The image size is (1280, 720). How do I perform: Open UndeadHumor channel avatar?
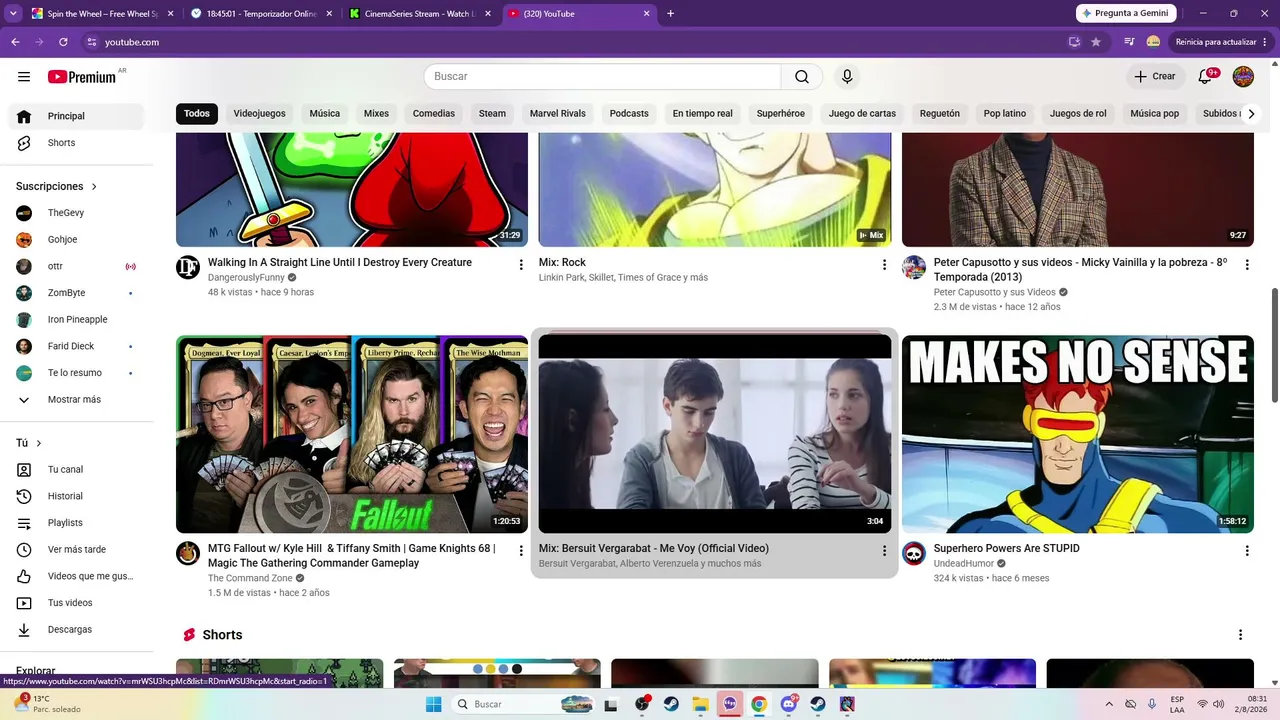914,553
